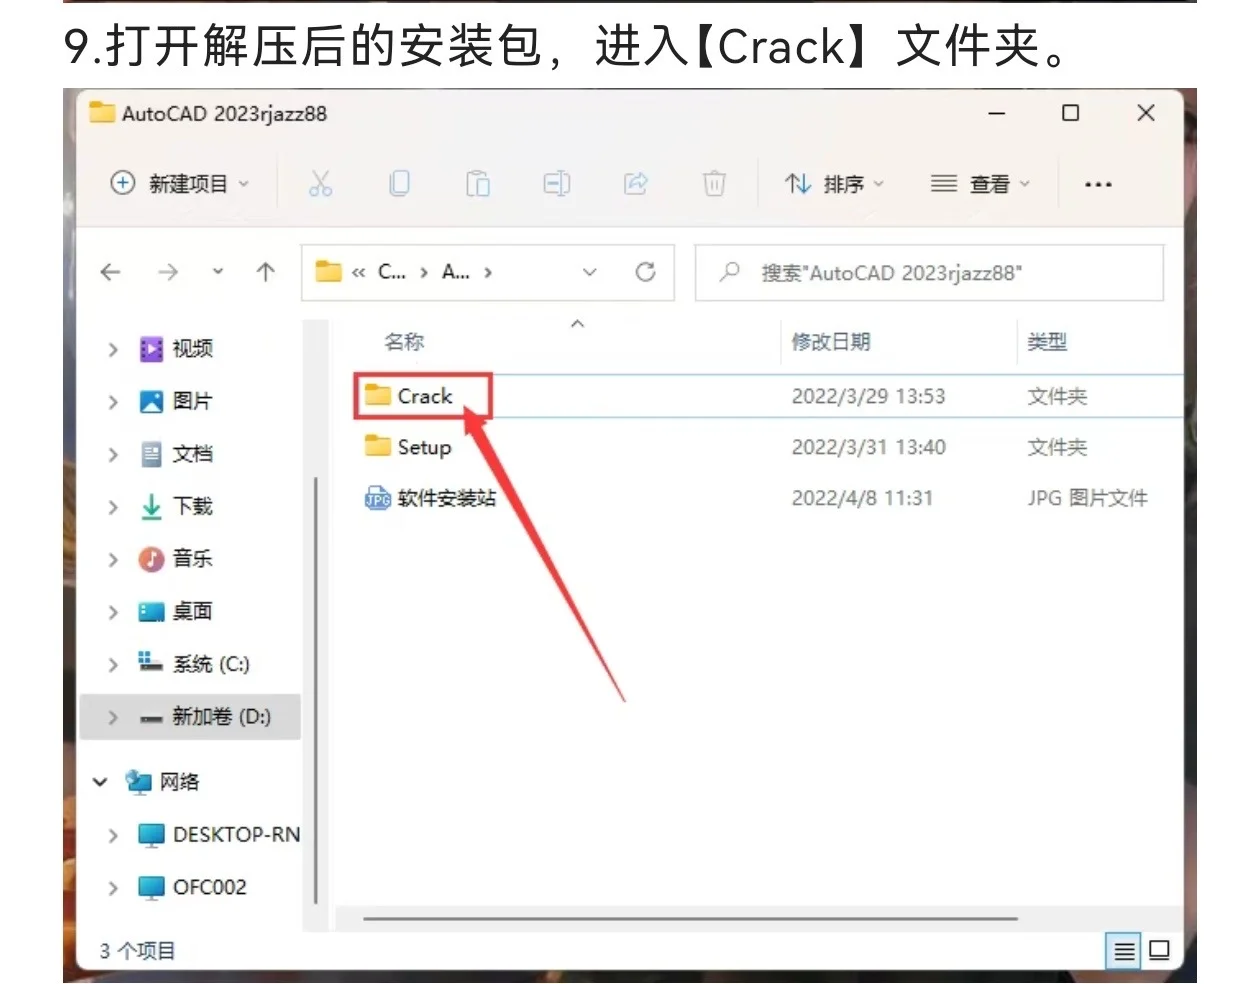This screenshot has height=984, width=1251.
Task: Refresh the folder view
Action: pos(646,271)
